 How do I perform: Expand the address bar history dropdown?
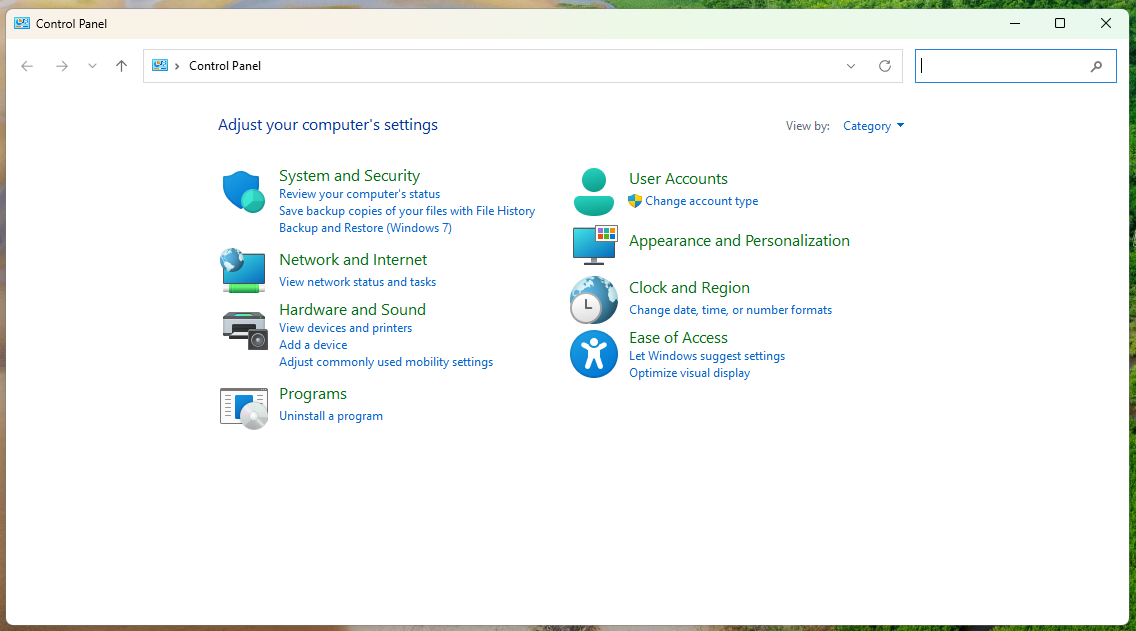point(851,66)
